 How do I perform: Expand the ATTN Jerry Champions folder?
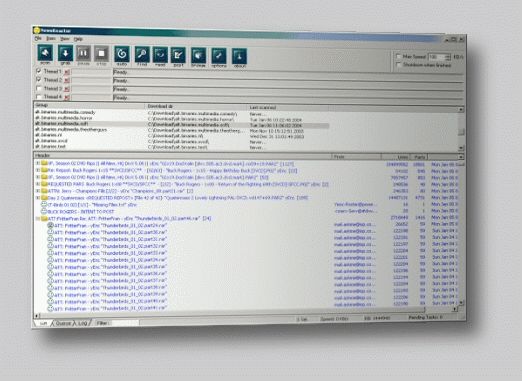38,191
